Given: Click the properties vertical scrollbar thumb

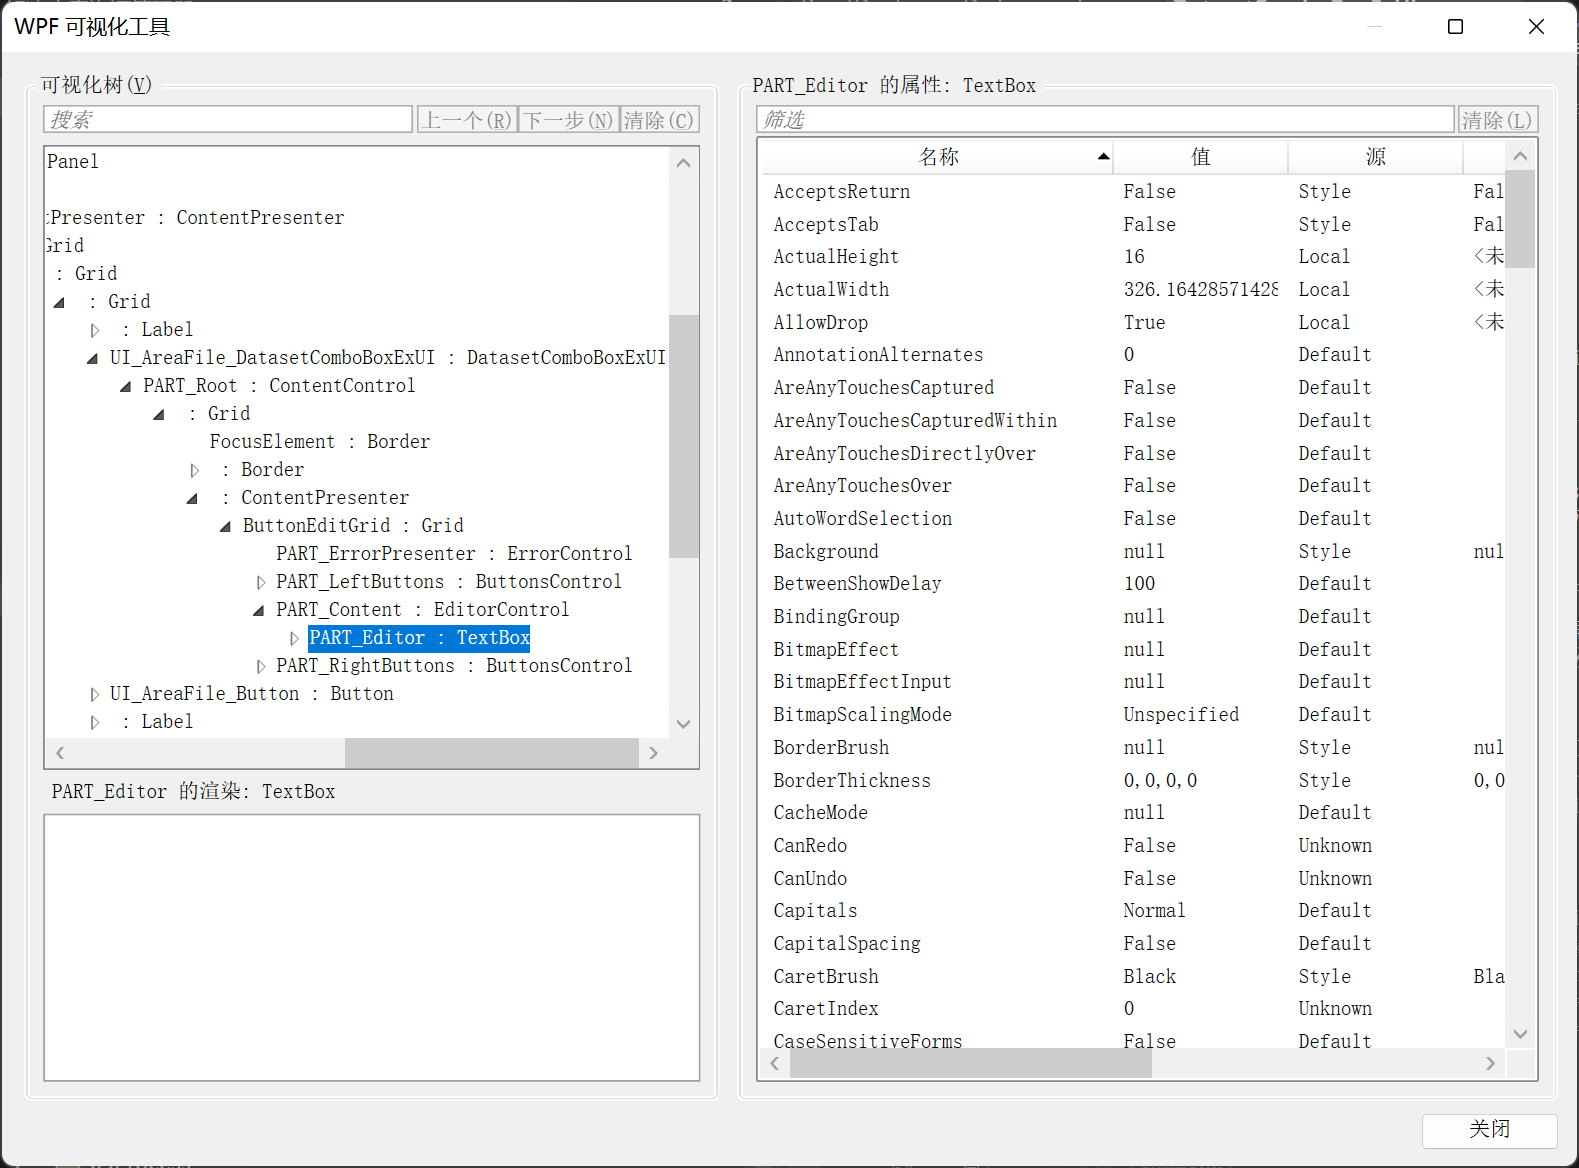Looking at the screenshot, I should [x=1520, y=219].
